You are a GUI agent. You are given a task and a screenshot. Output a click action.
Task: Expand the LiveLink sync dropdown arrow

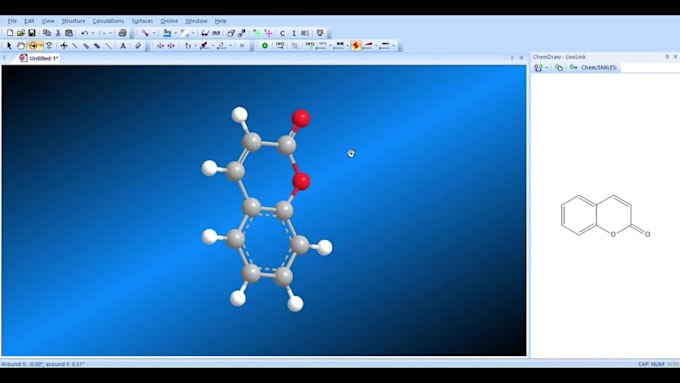[546, 68]
